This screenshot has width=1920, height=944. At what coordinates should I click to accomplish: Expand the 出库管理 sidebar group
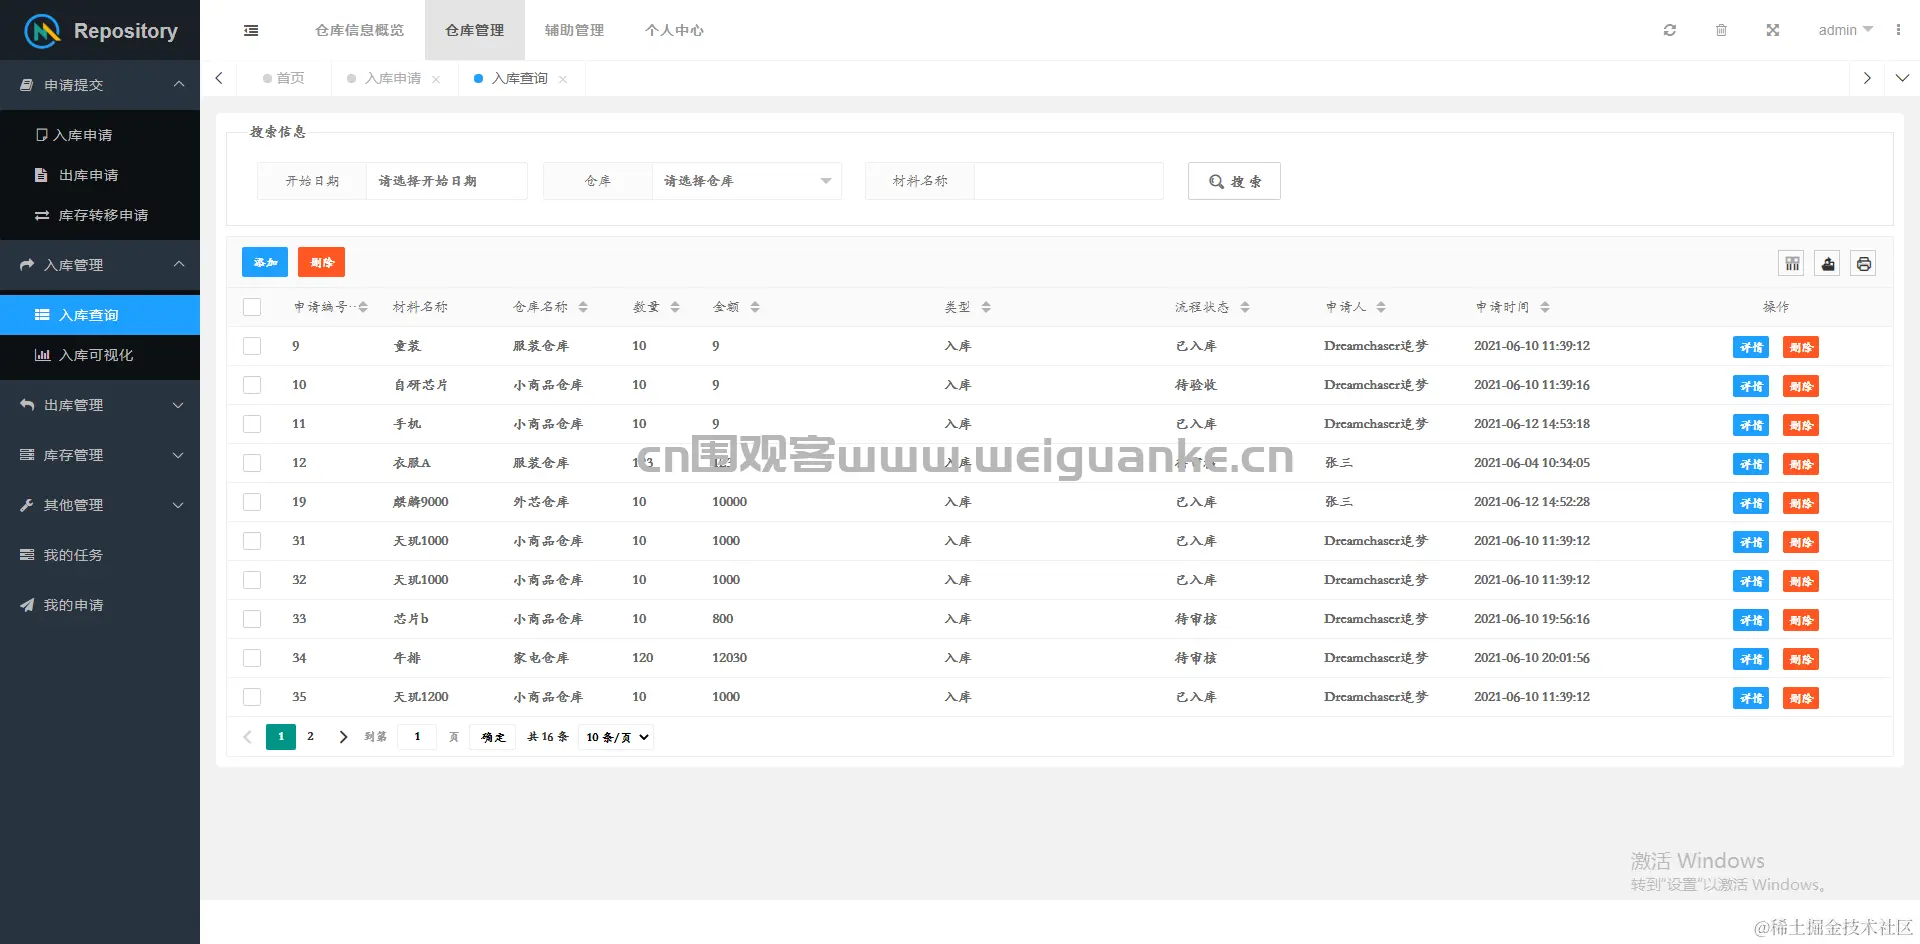100,405
